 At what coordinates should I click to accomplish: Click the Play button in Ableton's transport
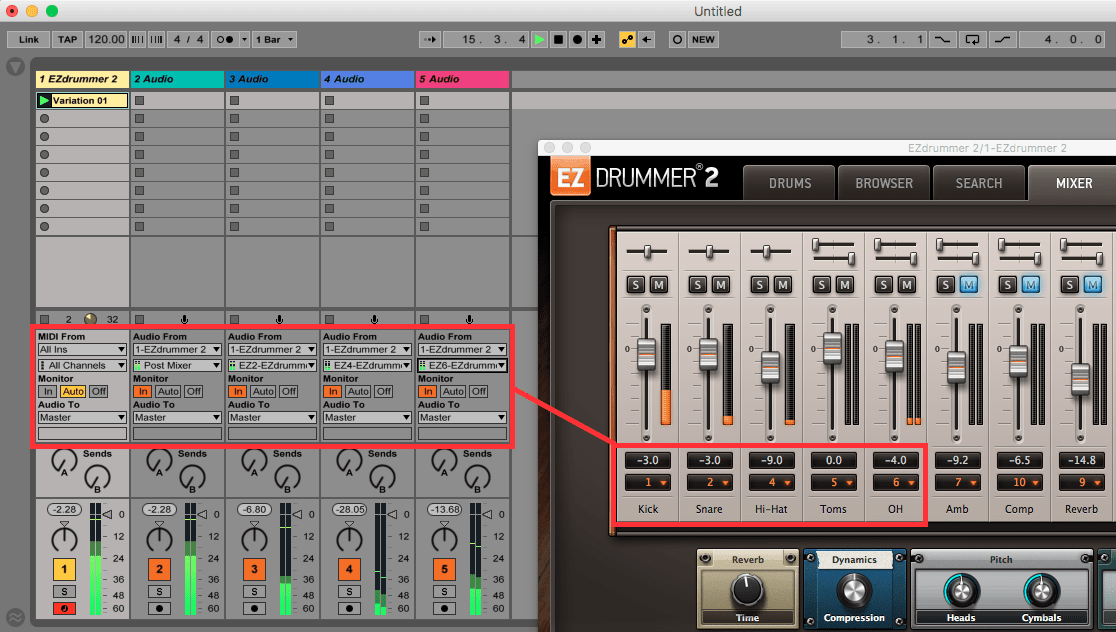539,40
